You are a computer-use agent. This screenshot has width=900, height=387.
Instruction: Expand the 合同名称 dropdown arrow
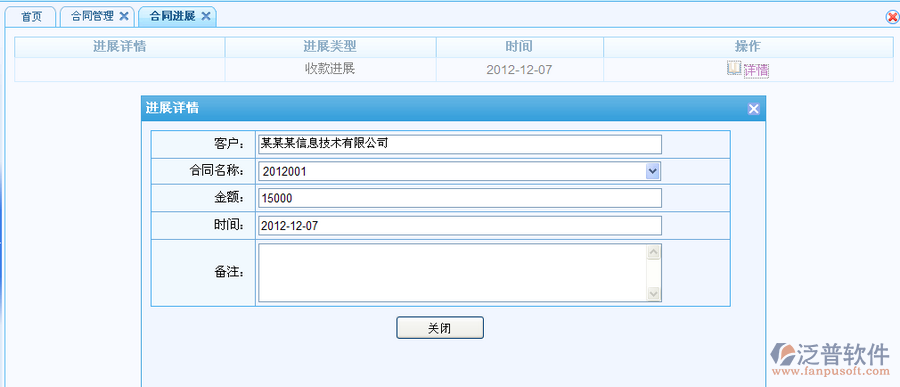click(653, 171)
